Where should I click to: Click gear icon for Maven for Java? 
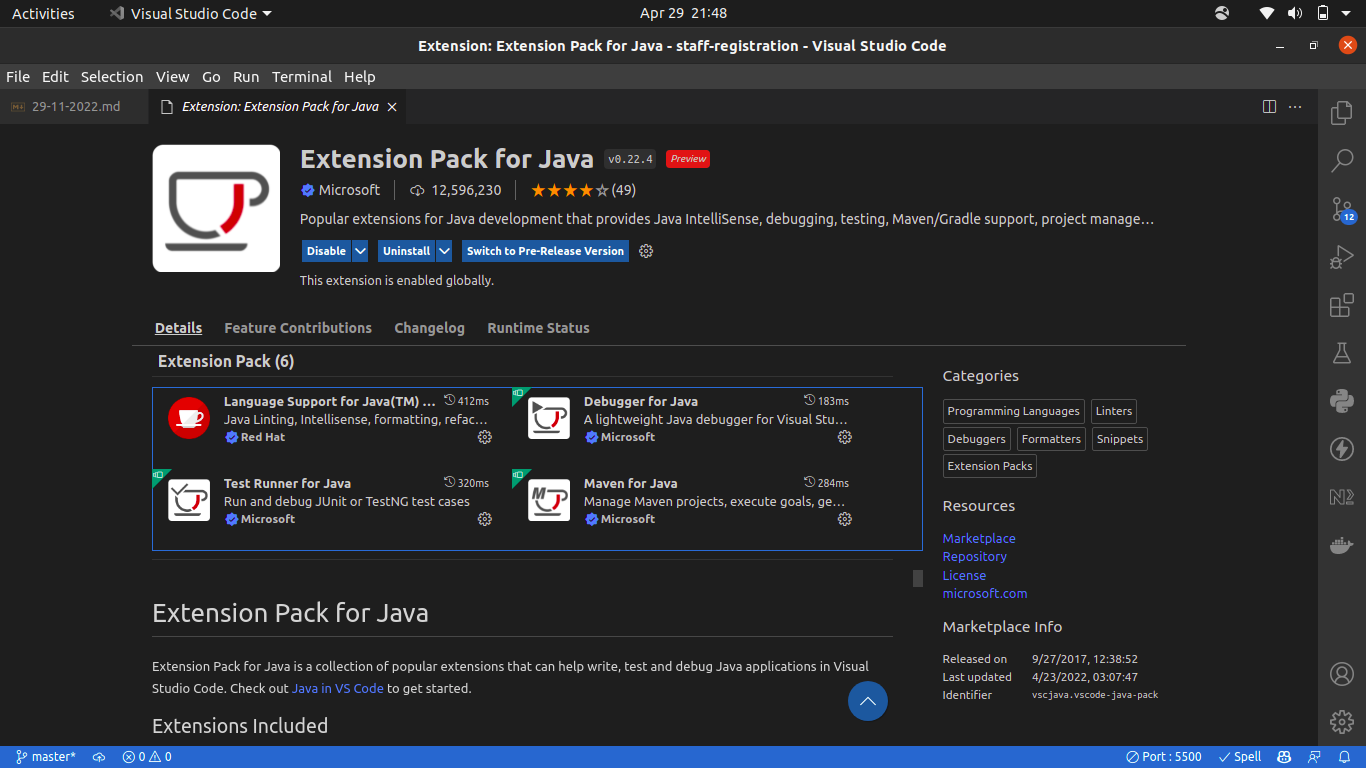pyautogui.click(x=845, y=519)
